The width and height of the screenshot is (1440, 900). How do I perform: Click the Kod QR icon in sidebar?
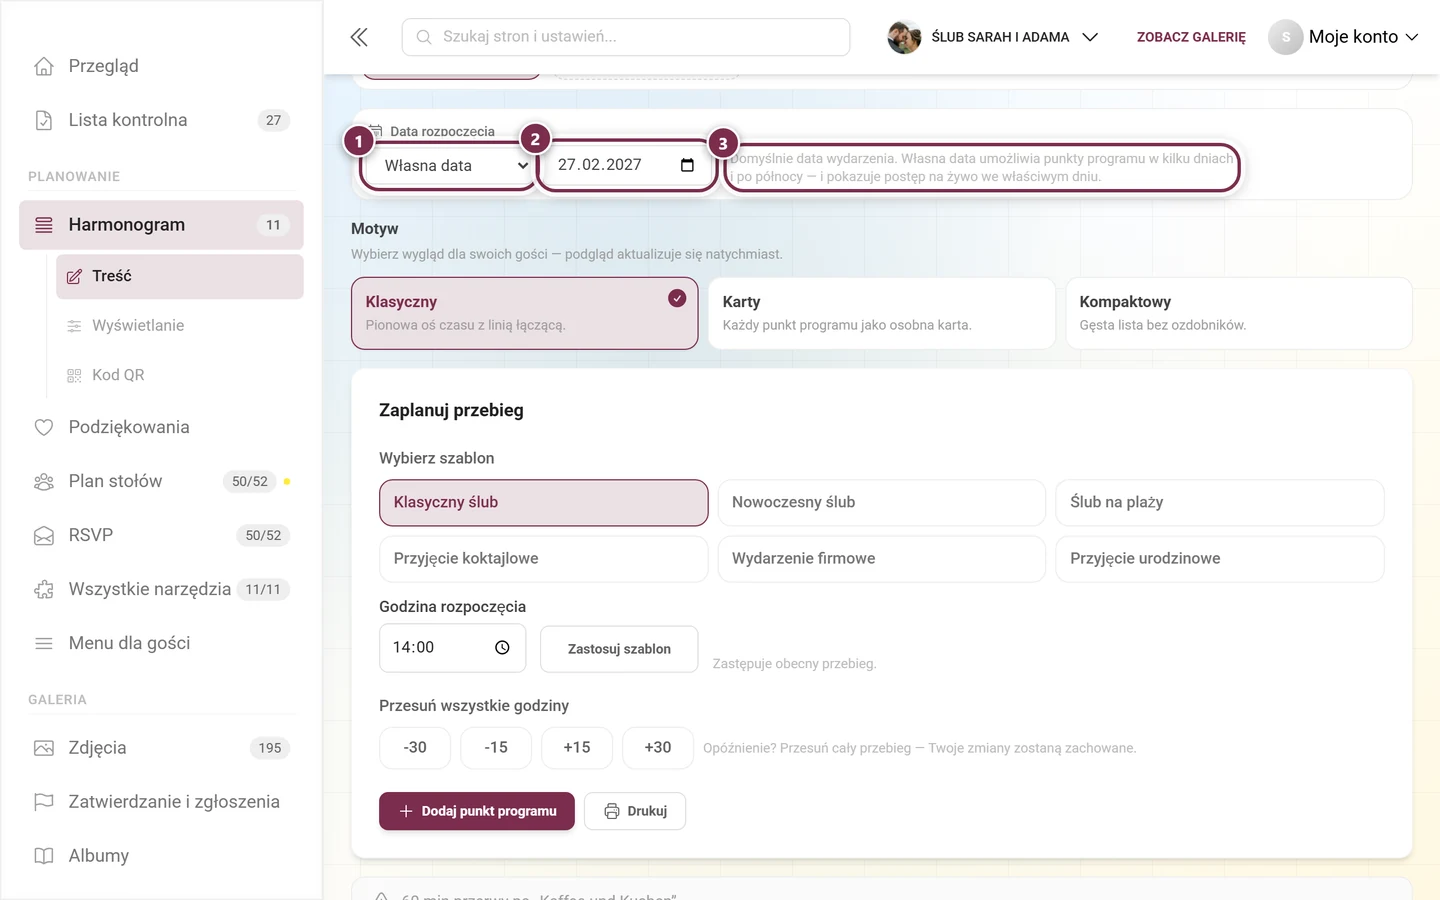click(74, 375)
